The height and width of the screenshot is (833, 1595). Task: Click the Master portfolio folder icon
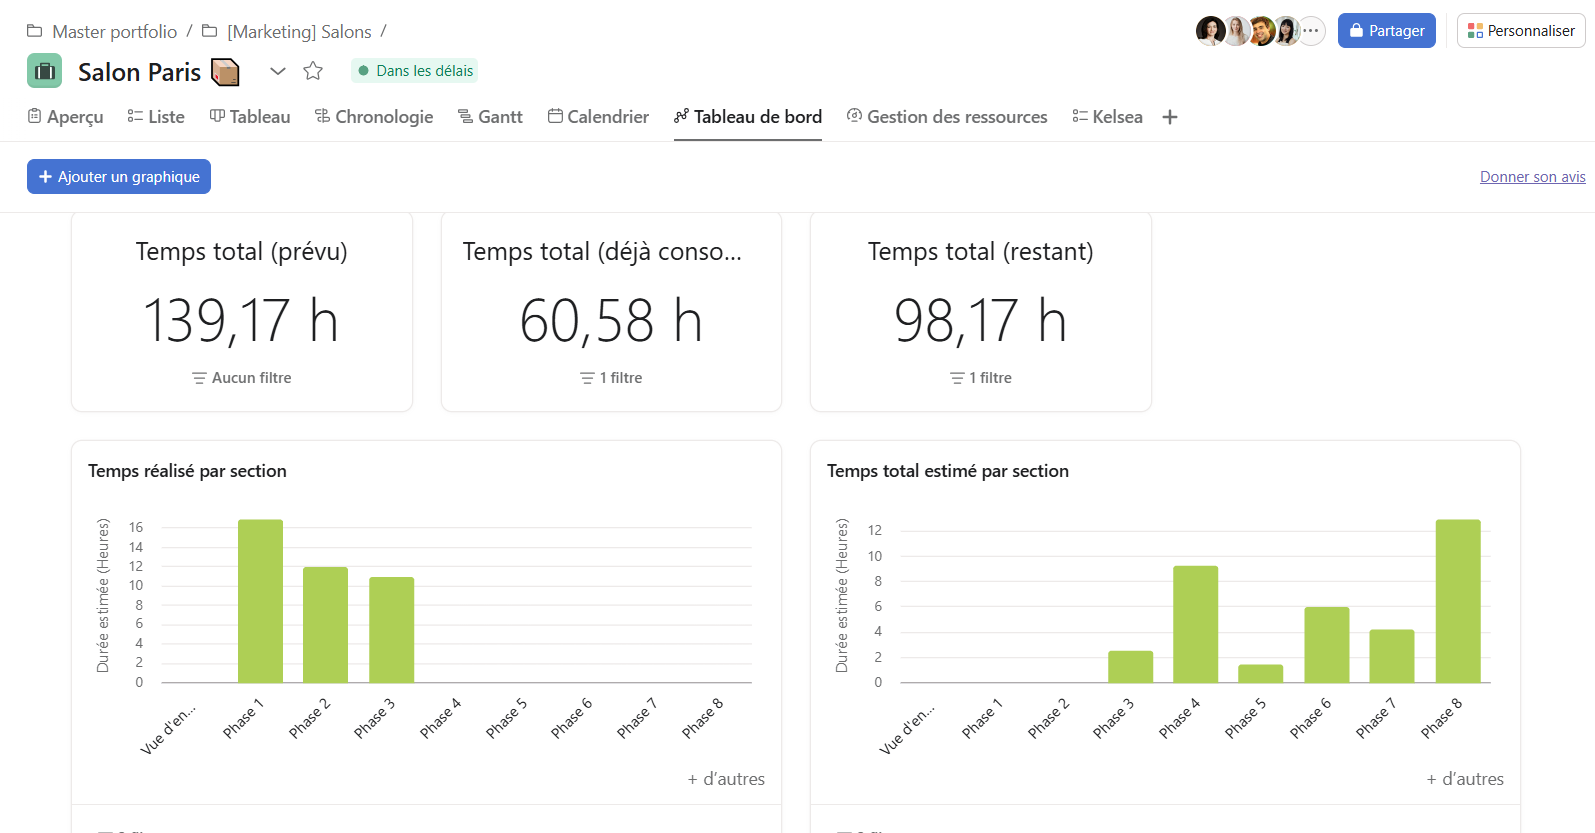tap(34, 31)
